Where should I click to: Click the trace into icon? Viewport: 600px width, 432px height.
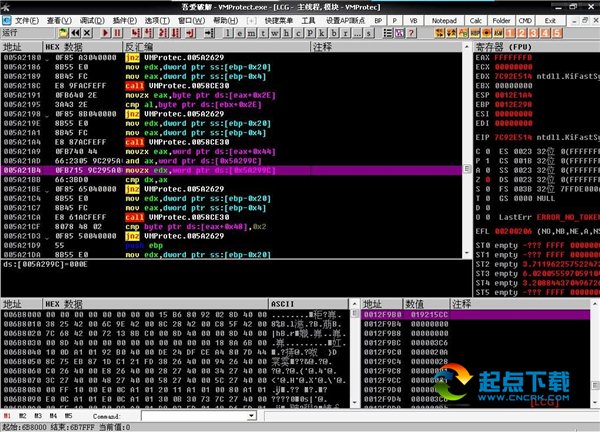[163, 33]
